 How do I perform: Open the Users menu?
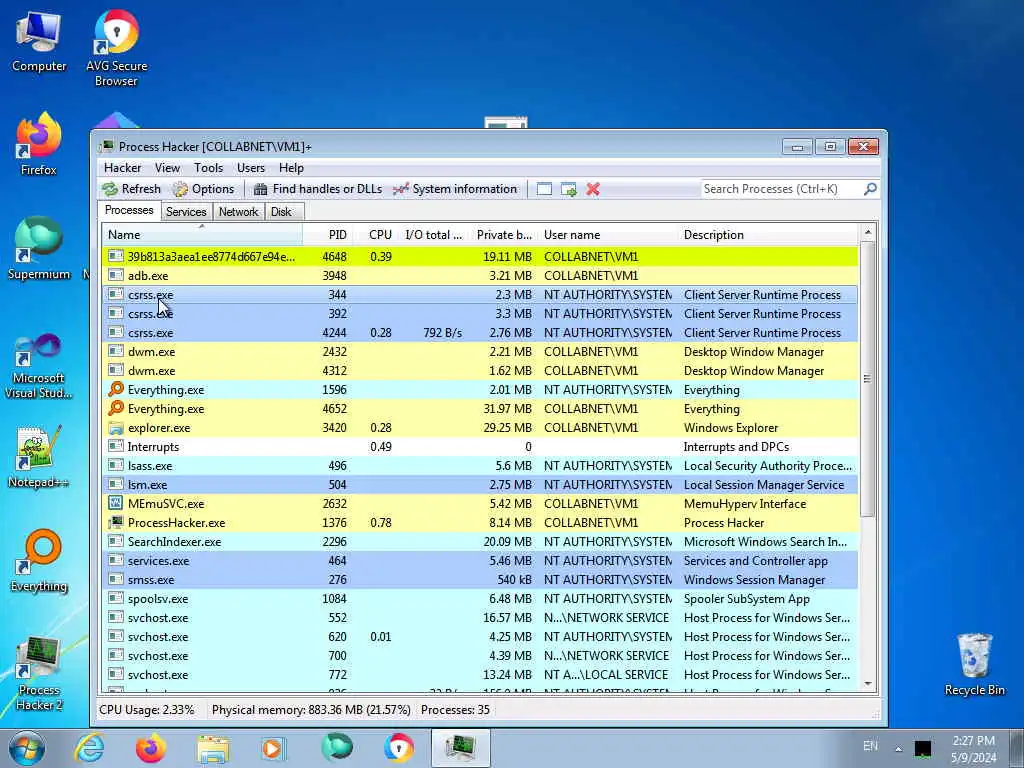pyautogui.click(x=251, y=168)
